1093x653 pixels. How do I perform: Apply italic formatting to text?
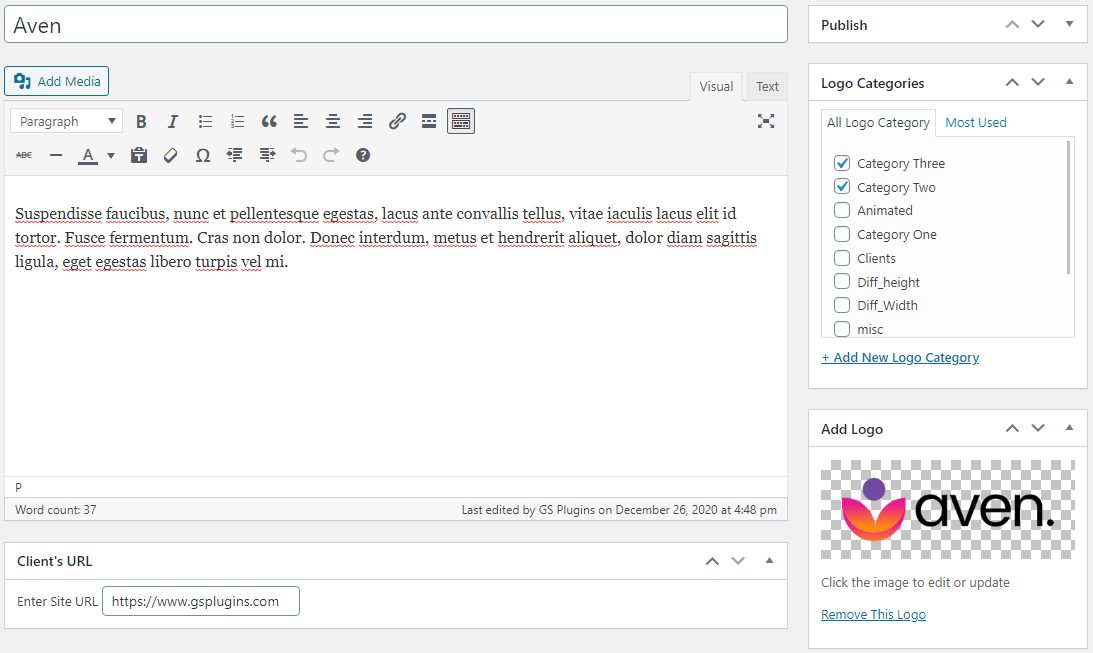coord(173,122)
